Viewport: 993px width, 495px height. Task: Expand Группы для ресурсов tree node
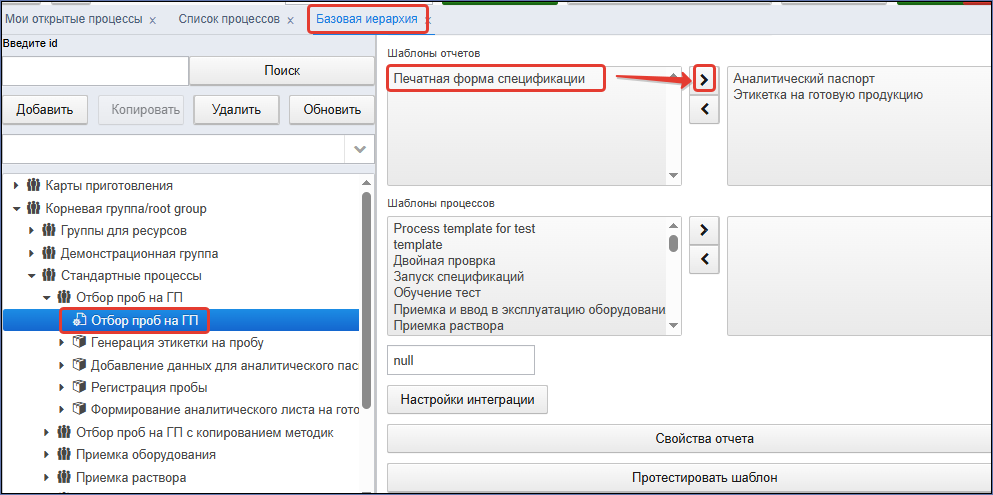(x=32, y=231)
